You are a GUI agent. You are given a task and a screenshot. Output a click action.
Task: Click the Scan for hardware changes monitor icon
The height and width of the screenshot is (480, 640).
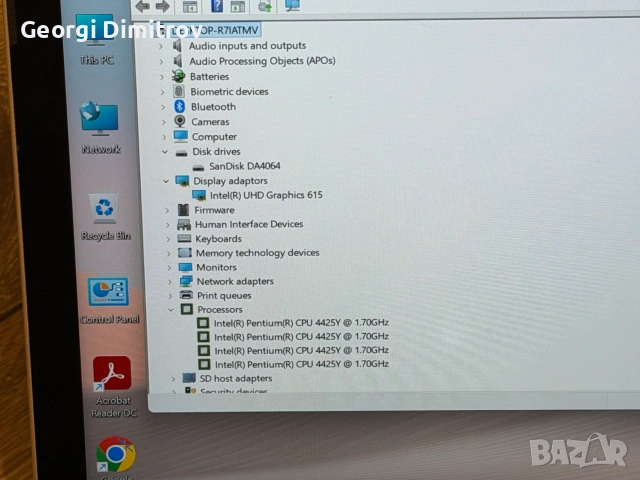[292, 5]
